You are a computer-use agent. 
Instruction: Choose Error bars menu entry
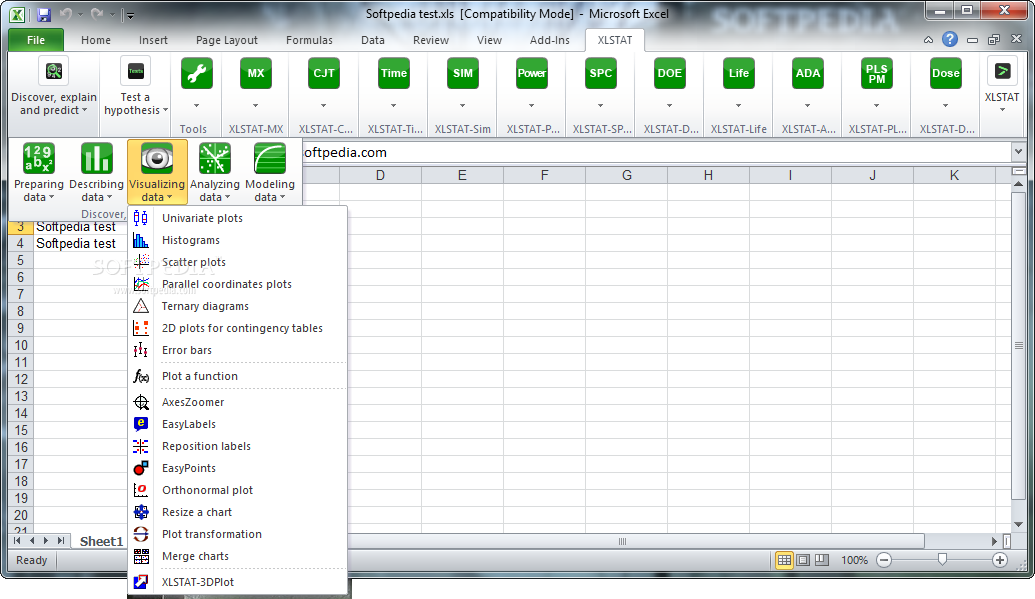coord(237,350)
